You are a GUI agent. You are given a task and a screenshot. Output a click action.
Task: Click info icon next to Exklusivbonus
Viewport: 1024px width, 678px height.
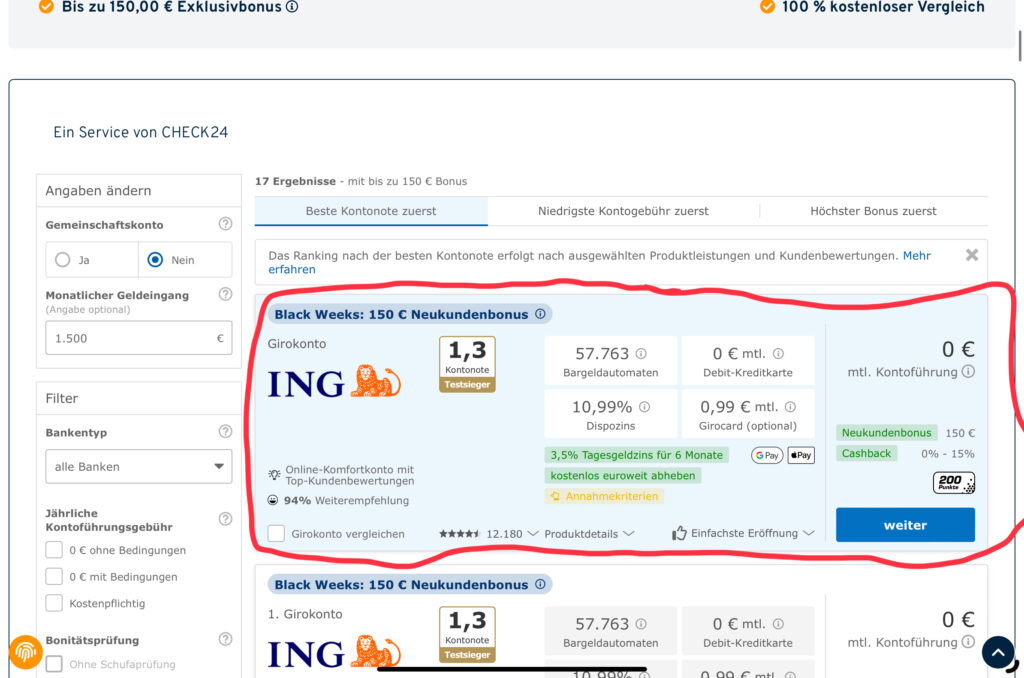pos(292,7)
